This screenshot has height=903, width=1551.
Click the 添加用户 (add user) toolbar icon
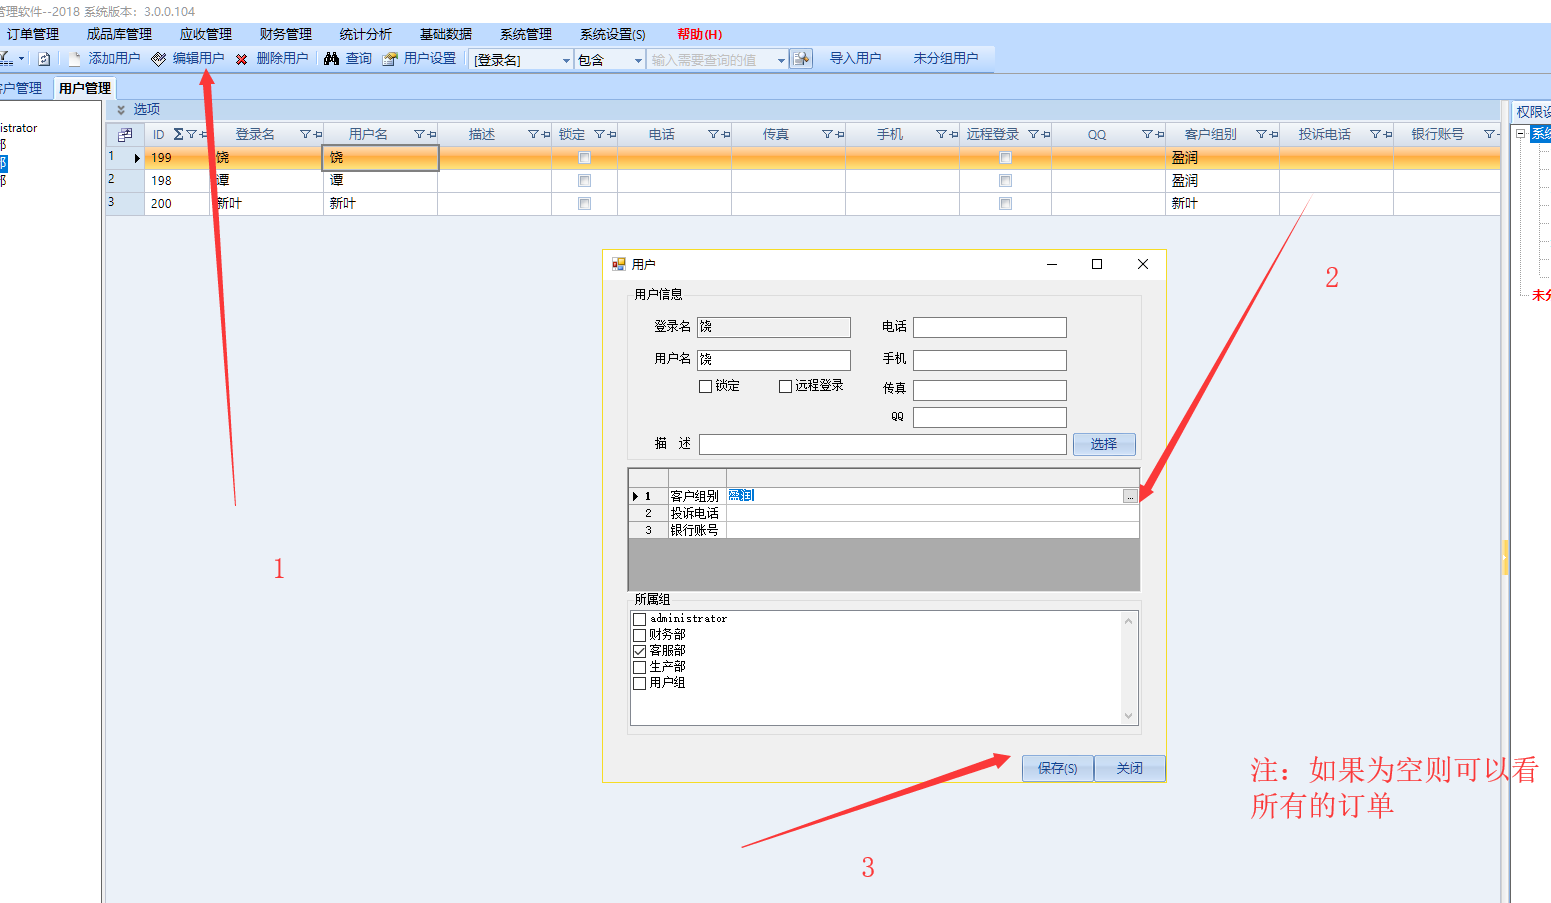(75, 59)
